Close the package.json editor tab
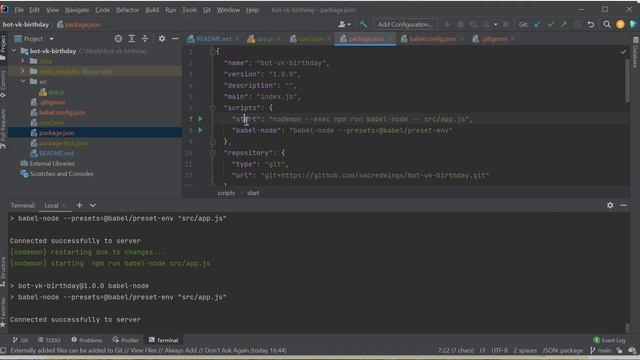The image size is (640, 360). [x=390, y=39]
